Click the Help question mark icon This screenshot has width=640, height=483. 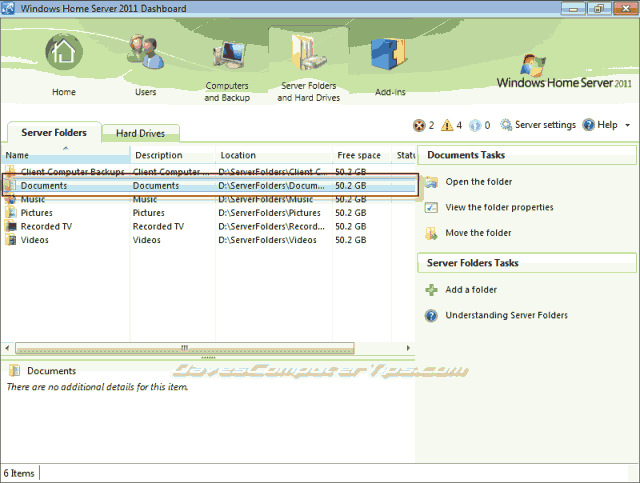pyautogui.click(x=589, y=125)
